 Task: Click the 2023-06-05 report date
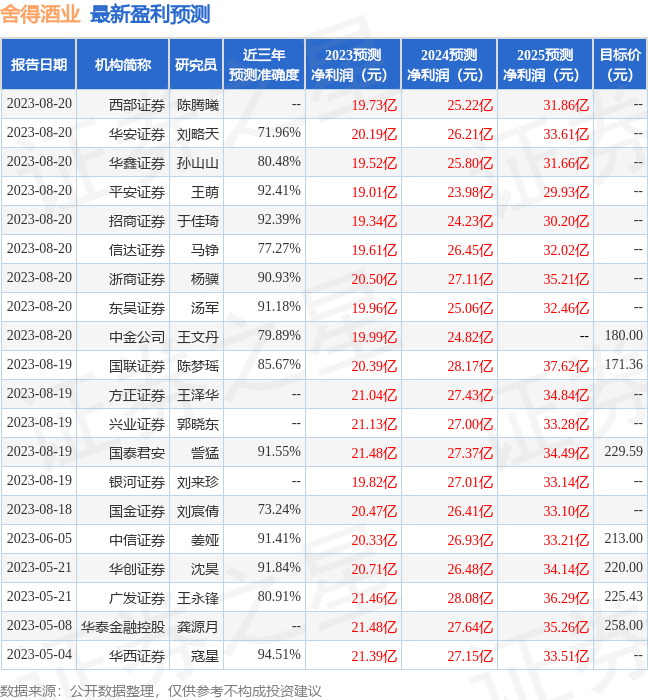tap(39, 538)
